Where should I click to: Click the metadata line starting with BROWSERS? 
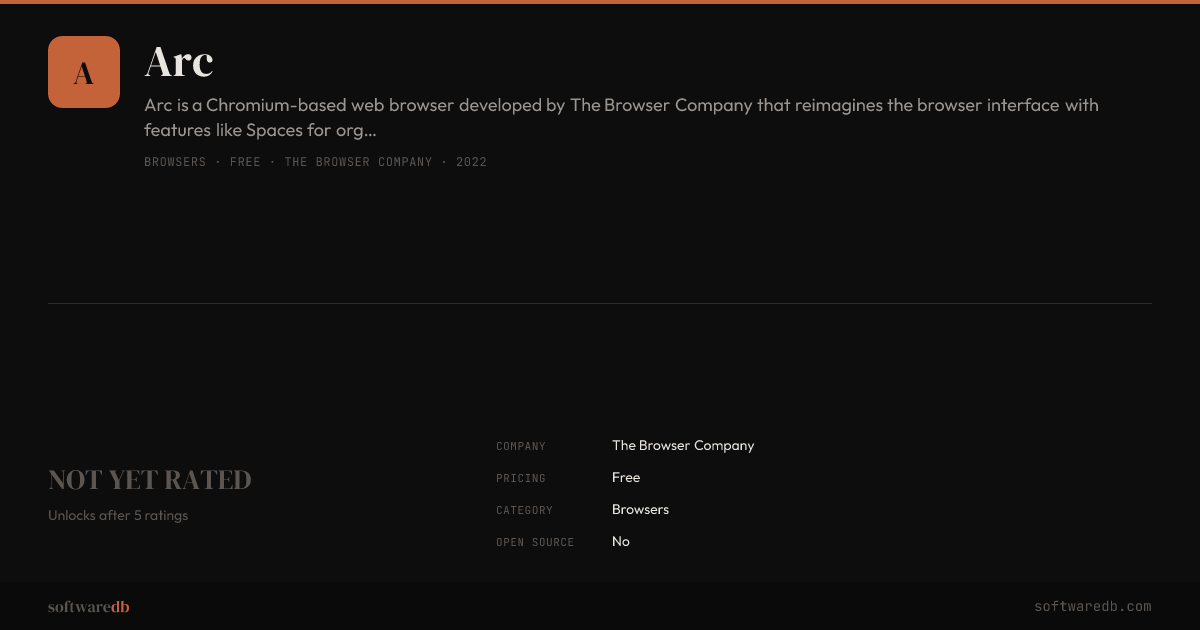pyautogui.click(x=315, y=162)
